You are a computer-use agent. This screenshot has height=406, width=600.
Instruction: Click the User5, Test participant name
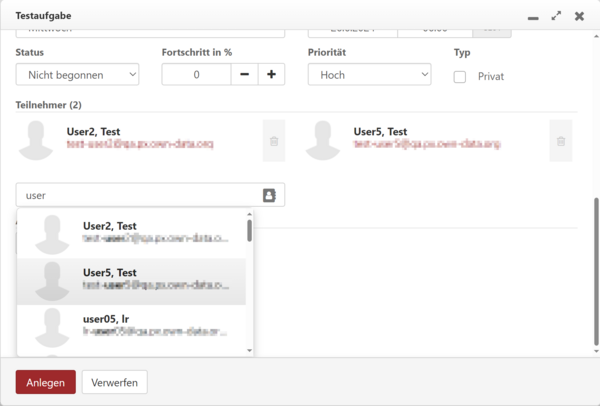coord(380,132)
